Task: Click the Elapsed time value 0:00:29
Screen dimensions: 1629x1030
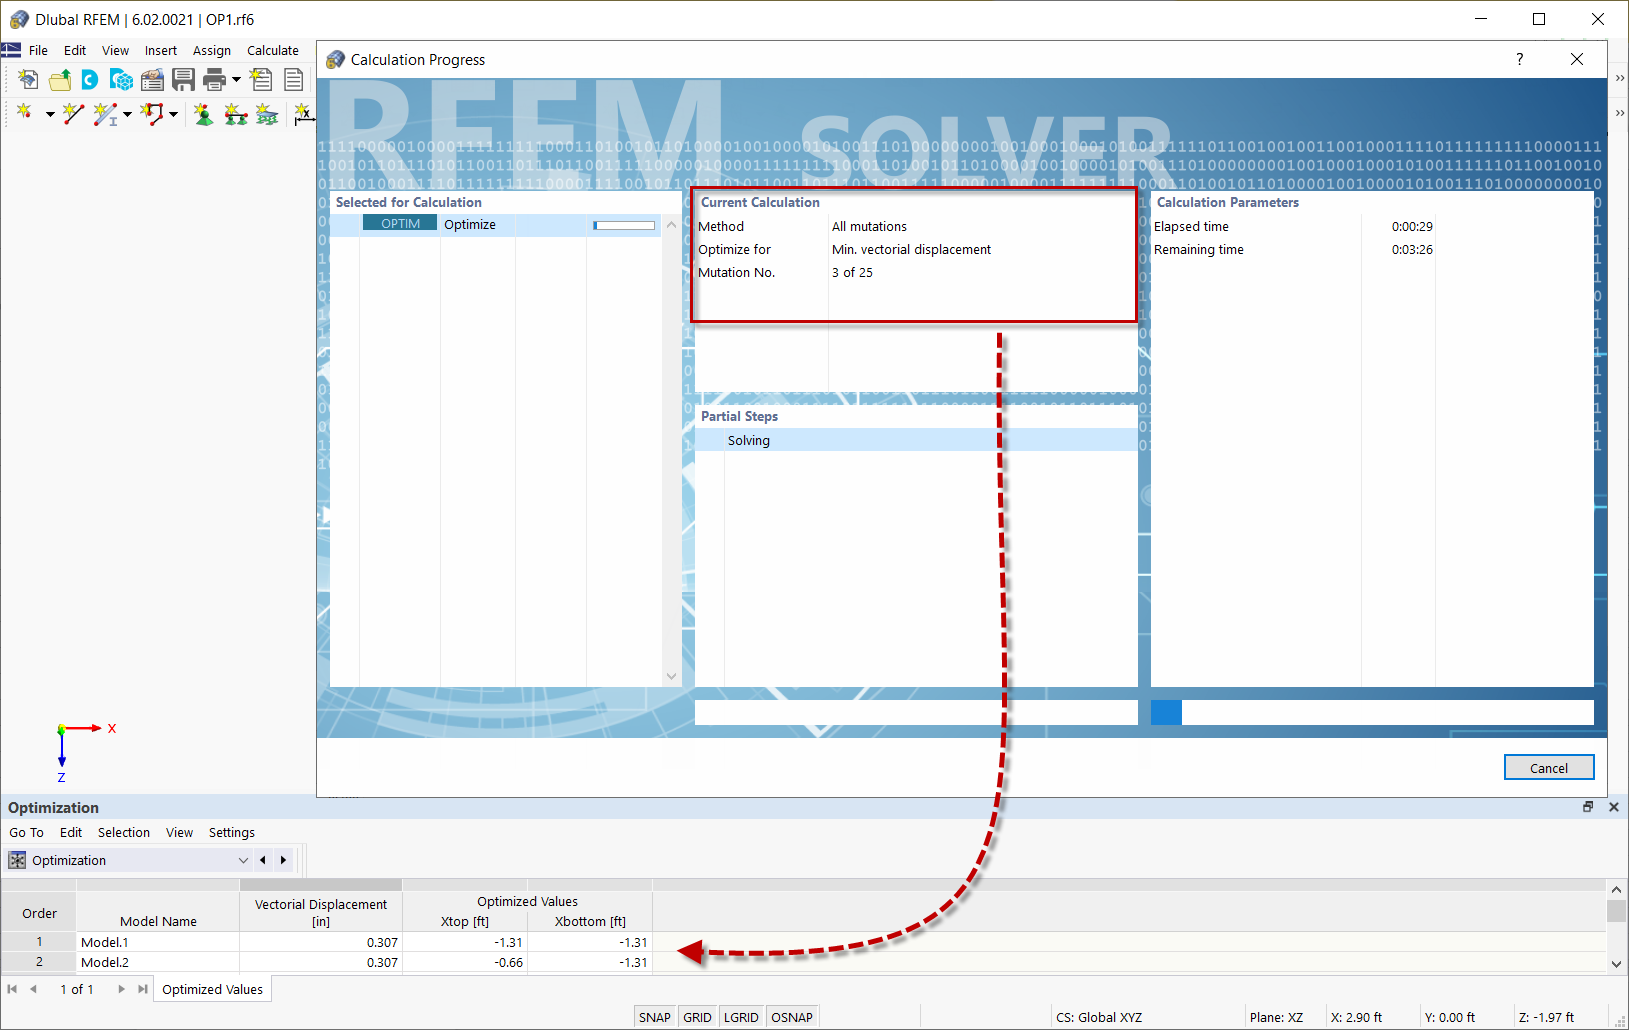Action: (x=1412, y=227)
